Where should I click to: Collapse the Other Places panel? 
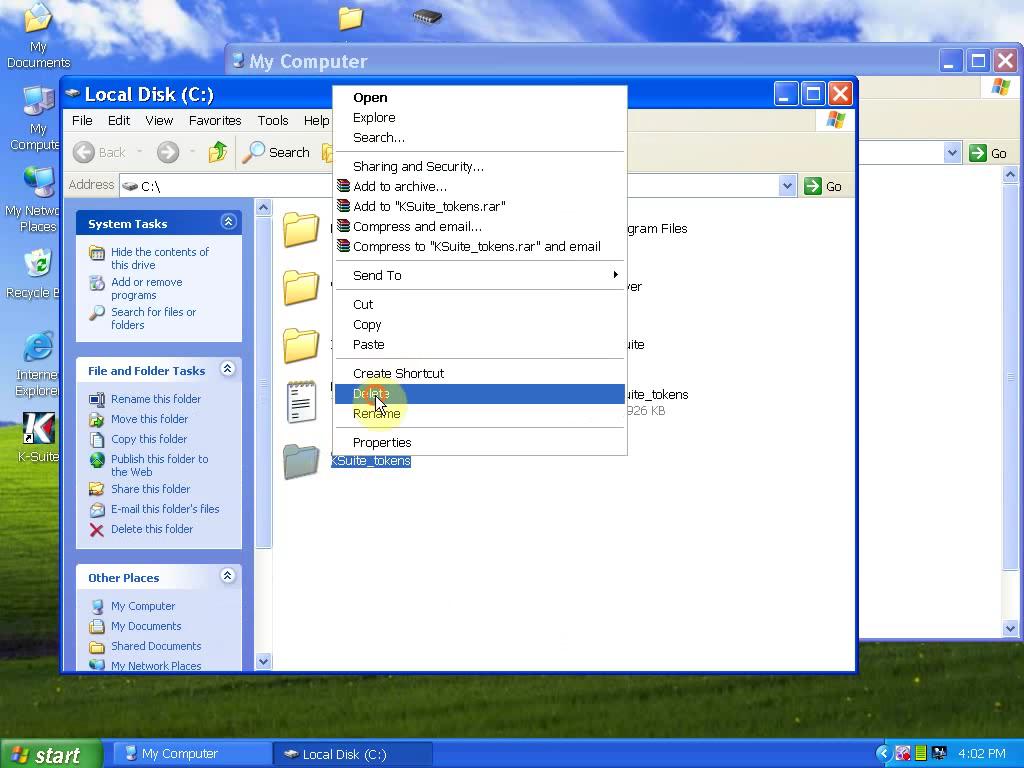(227, 576)
